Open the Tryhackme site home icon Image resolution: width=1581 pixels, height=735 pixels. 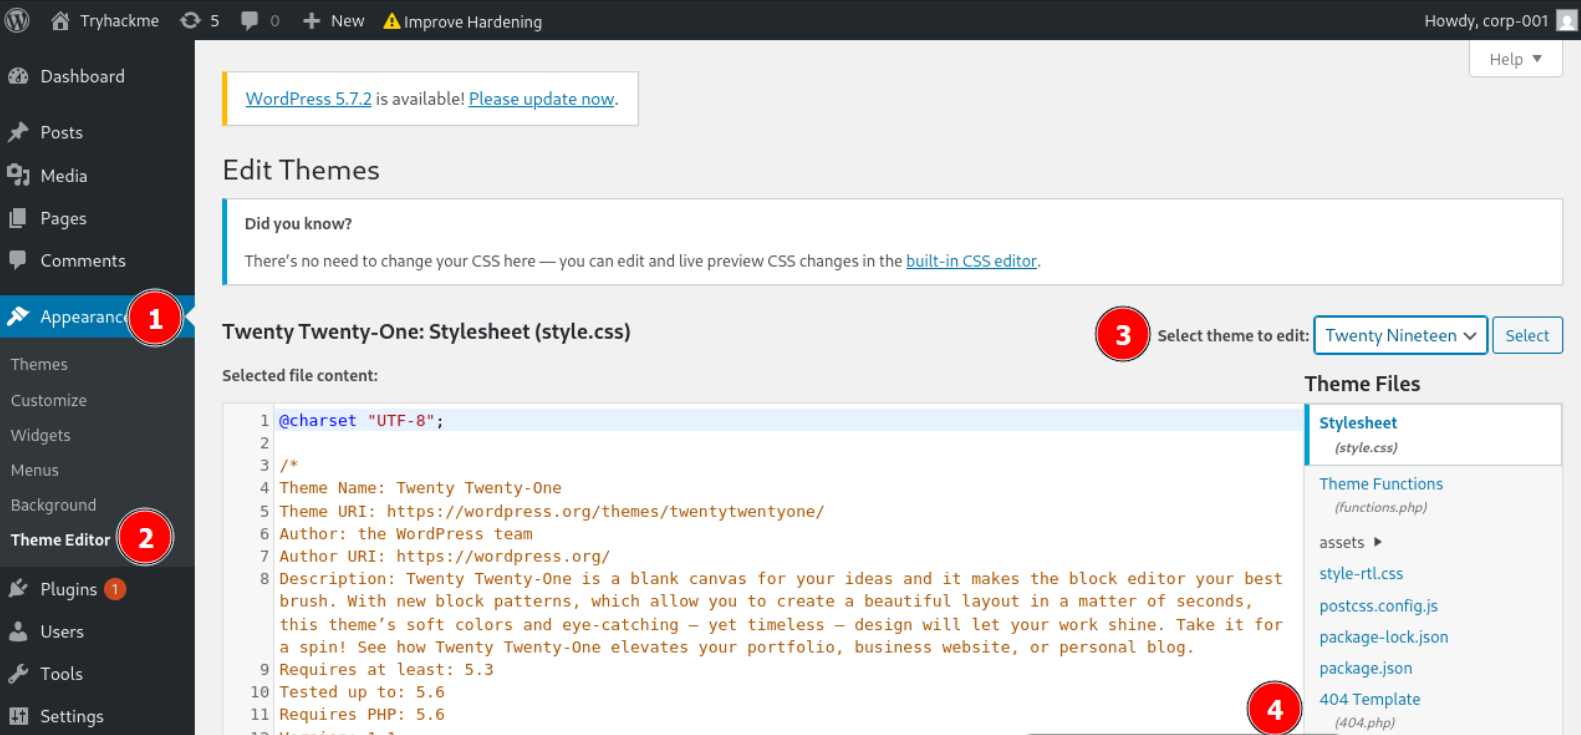(x=60, y=20)
